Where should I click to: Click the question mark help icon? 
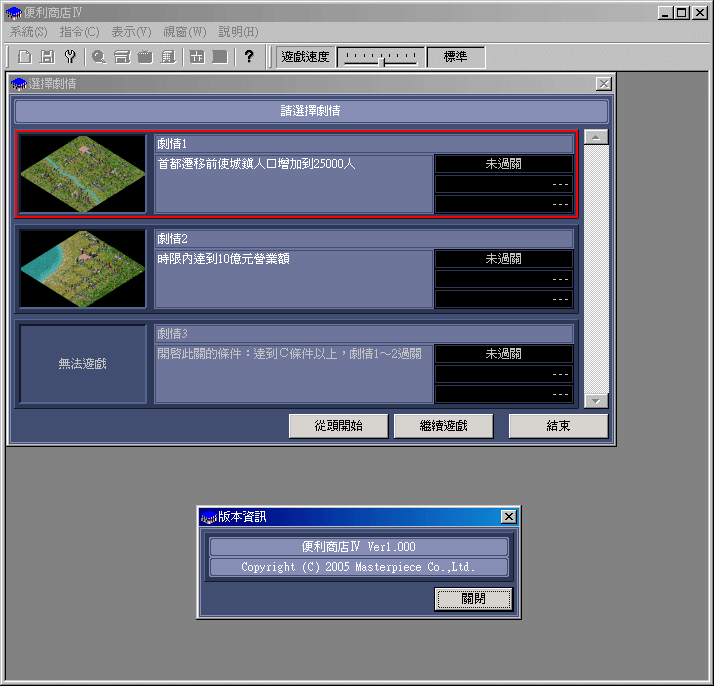(x=249, y=57)
